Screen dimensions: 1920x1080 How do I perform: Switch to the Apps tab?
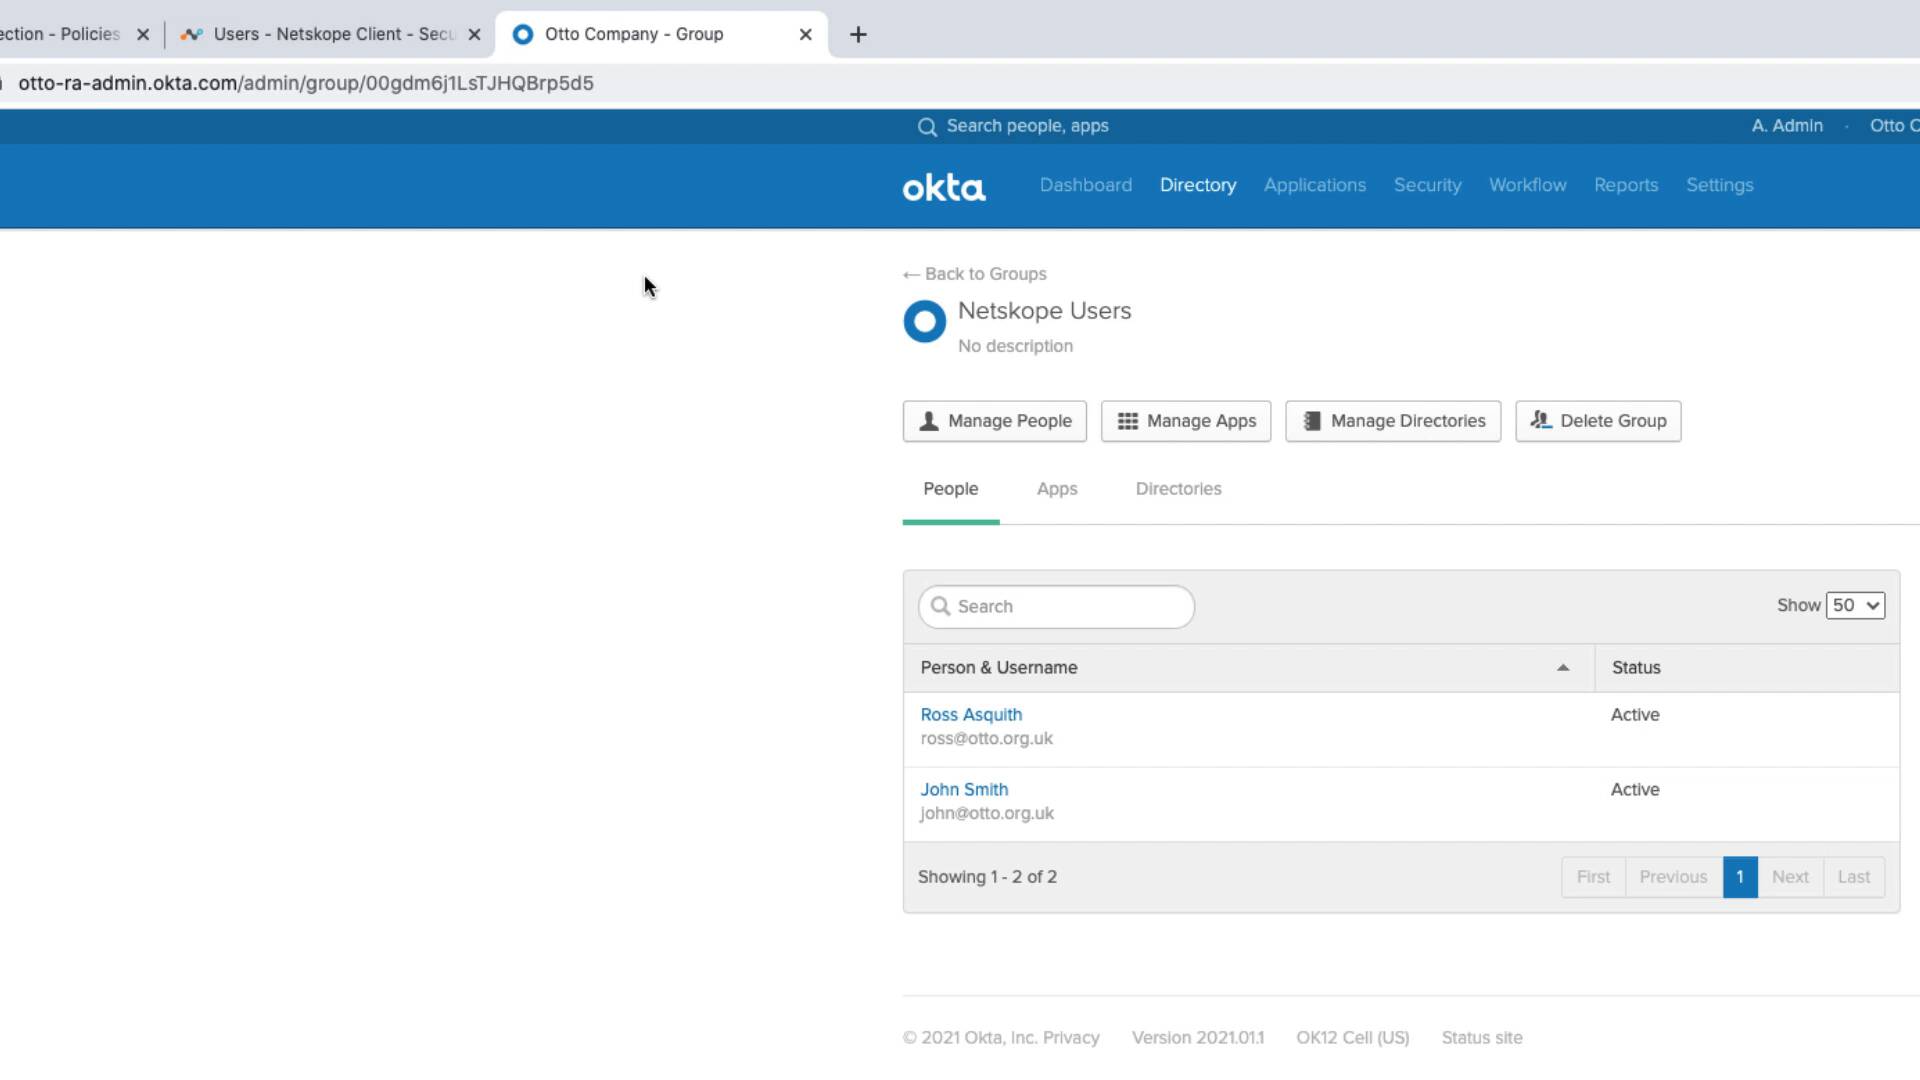[x=1056, y=489]
